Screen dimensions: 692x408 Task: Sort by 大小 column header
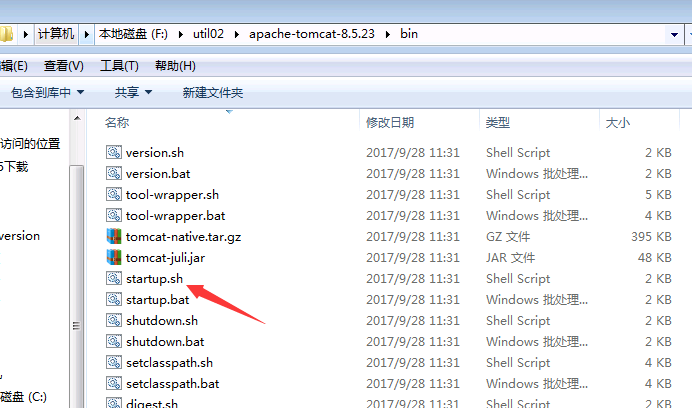click(x=618, y=122)
